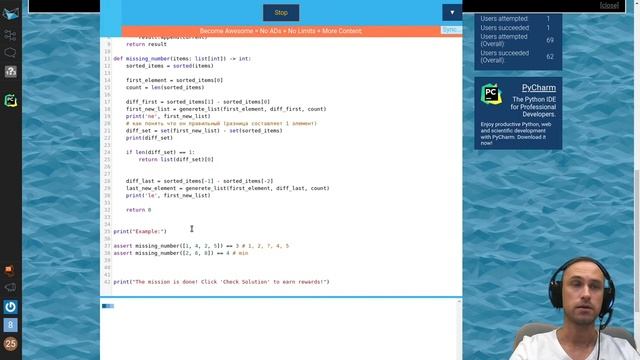Click the line beginning 'diff_first ='

(x=198, y=102)
